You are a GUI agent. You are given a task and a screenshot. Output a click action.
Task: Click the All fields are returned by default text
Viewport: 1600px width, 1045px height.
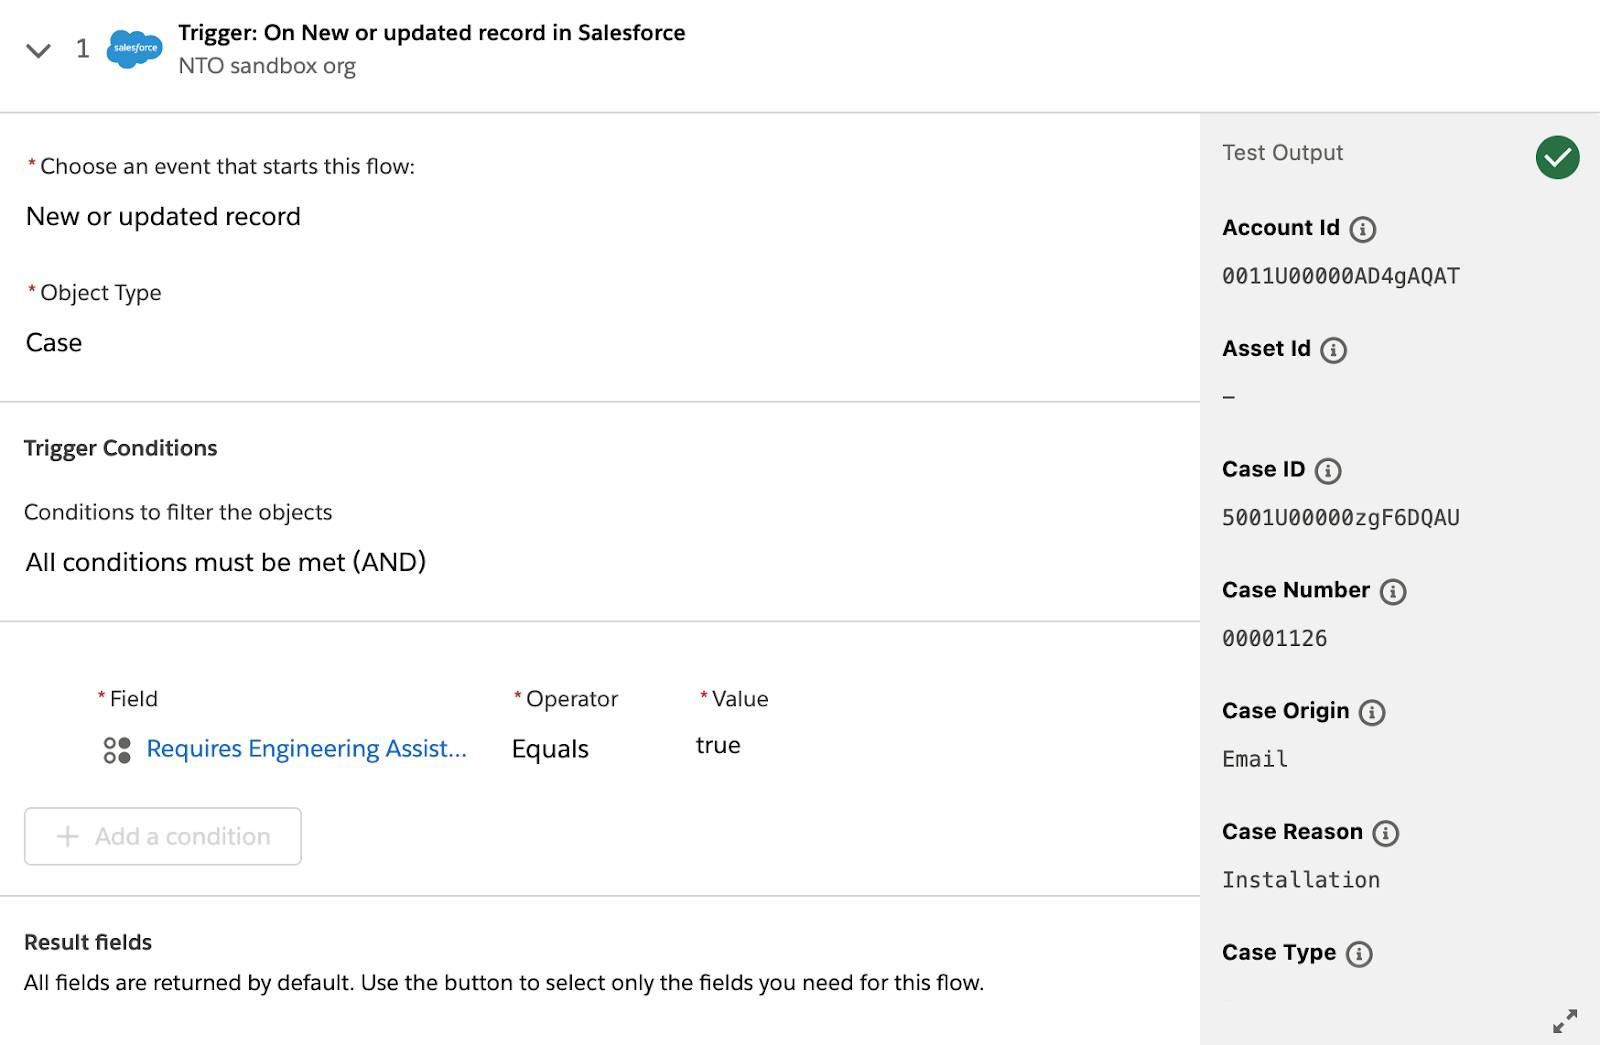[504, 983]
